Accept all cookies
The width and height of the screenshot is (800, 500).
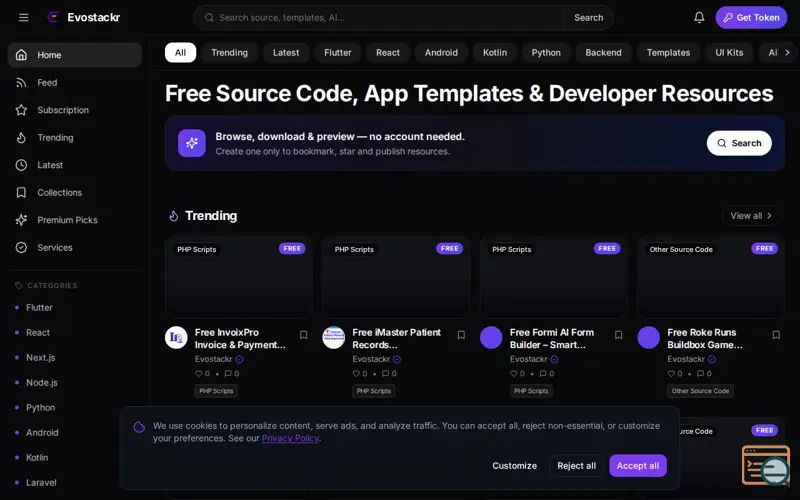pyautogui.click(x=638, y=466)
